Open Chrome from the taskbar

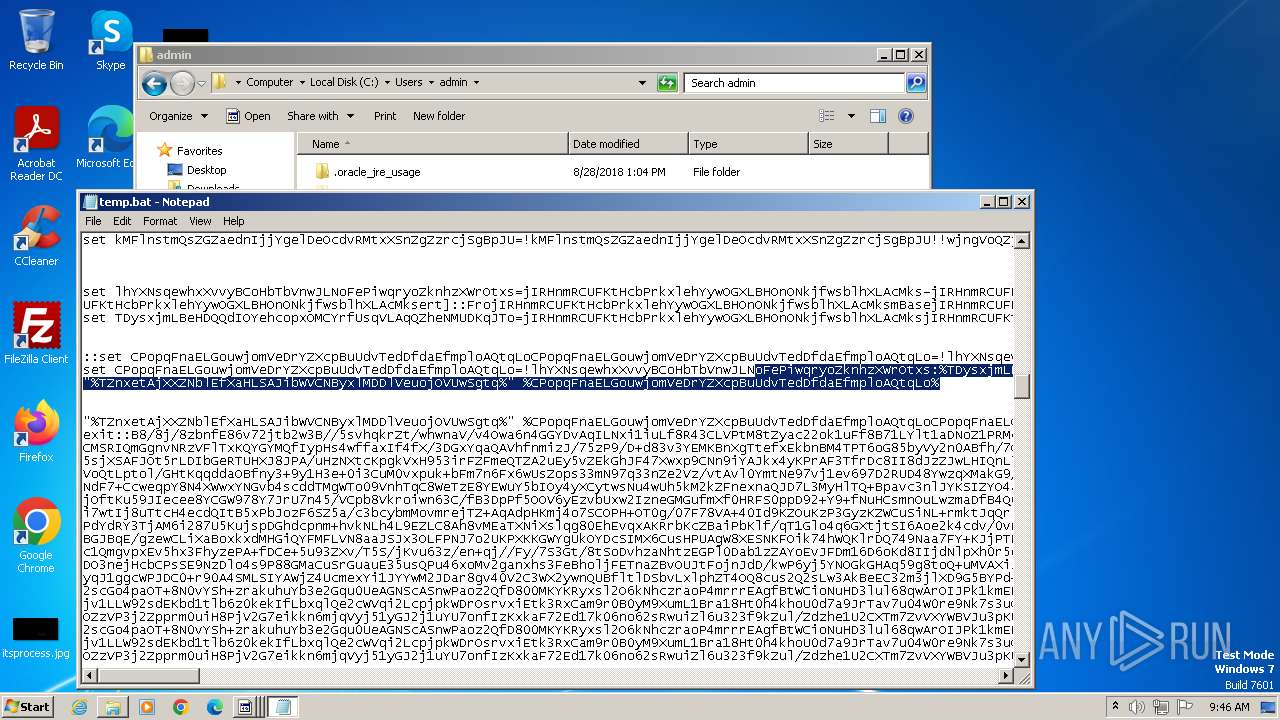pos(180,707)
